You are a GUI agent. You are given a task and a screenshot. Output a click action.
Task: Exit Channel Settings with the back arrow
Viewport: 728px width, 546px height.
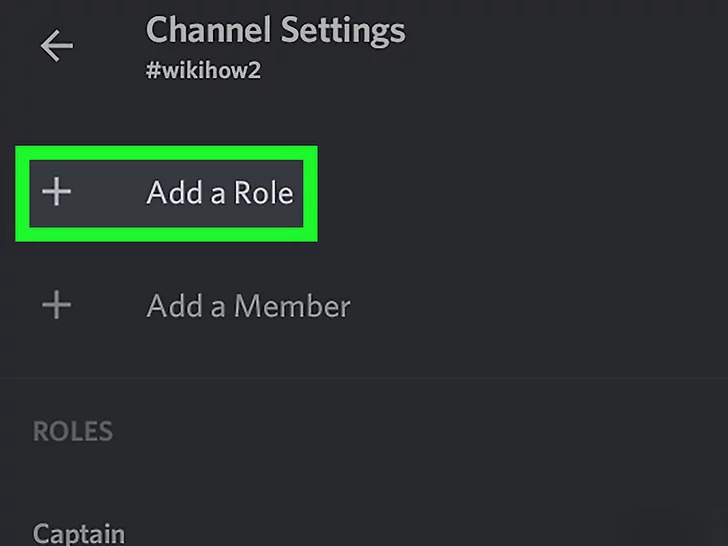56,46
